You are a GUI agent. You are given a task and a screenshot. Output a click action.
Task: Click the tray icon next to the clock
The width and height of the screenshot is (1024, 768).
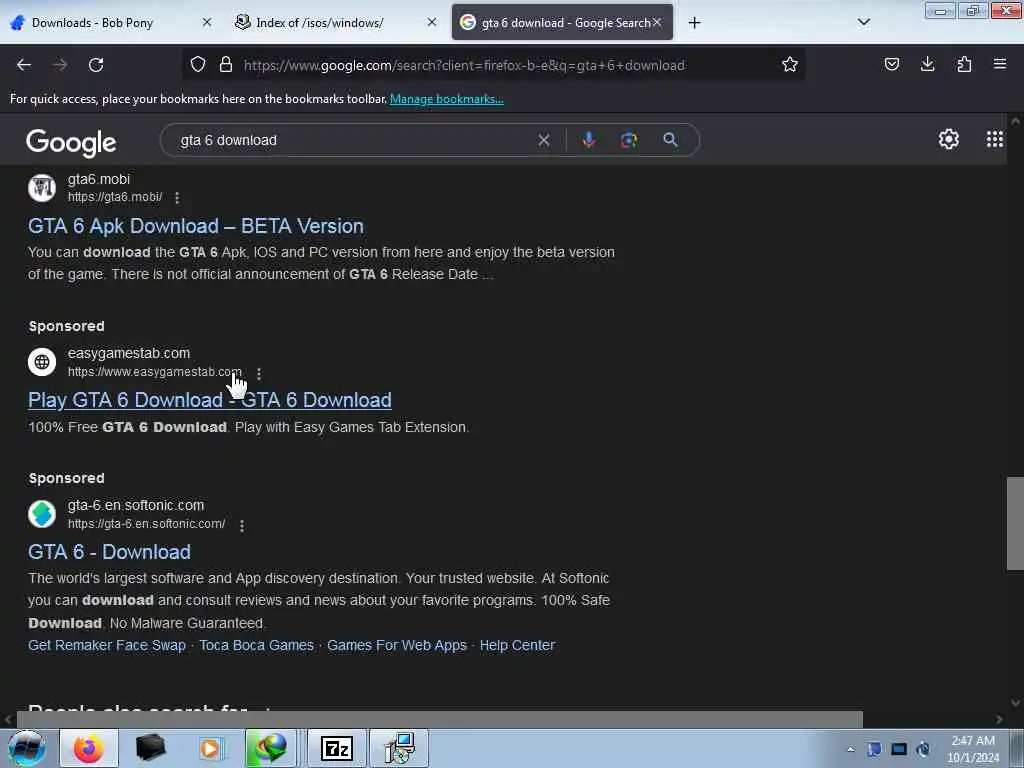pos(923,749)
